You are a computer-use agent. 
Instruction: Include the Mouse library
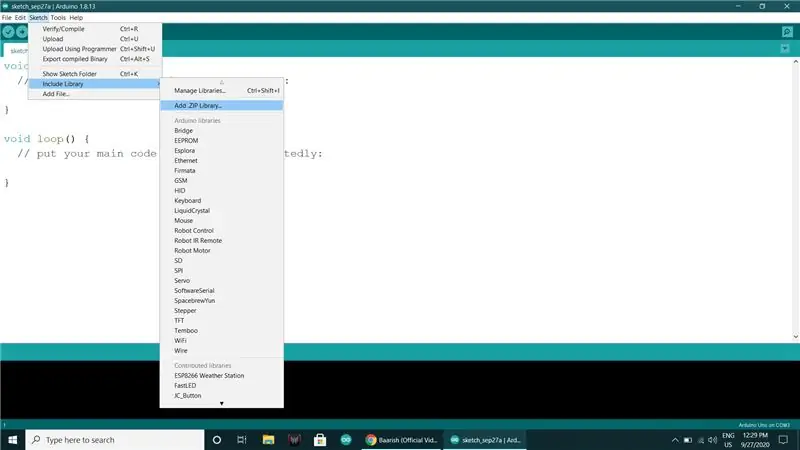(221, 221)
